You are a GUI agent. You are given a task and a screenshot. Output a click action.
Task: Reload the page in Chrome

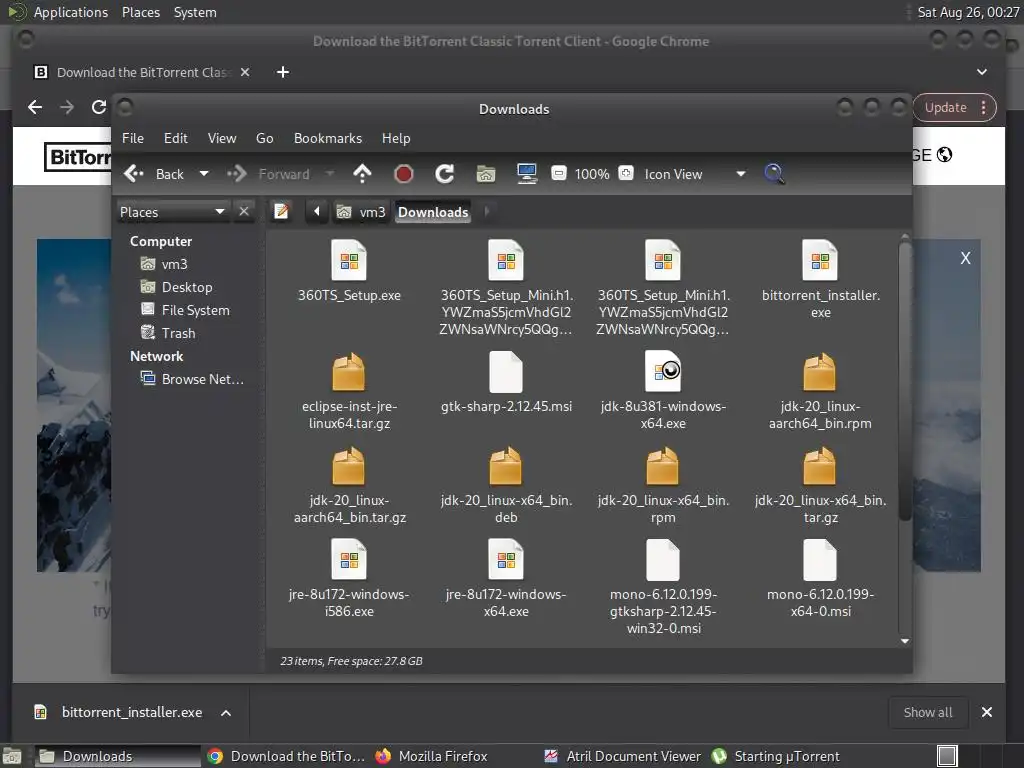click(x=99, y=107)
